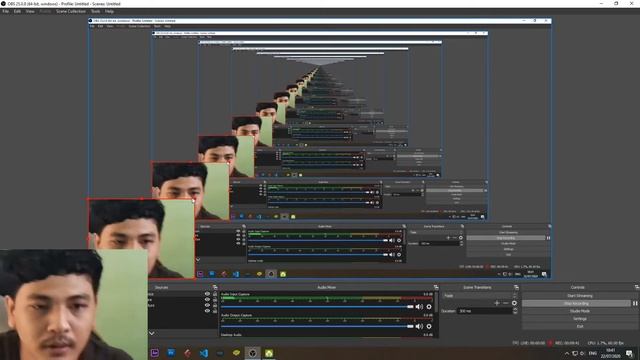Click Exit in the Controls dock
Screen dimensions: 640x360
click(580, 326)
